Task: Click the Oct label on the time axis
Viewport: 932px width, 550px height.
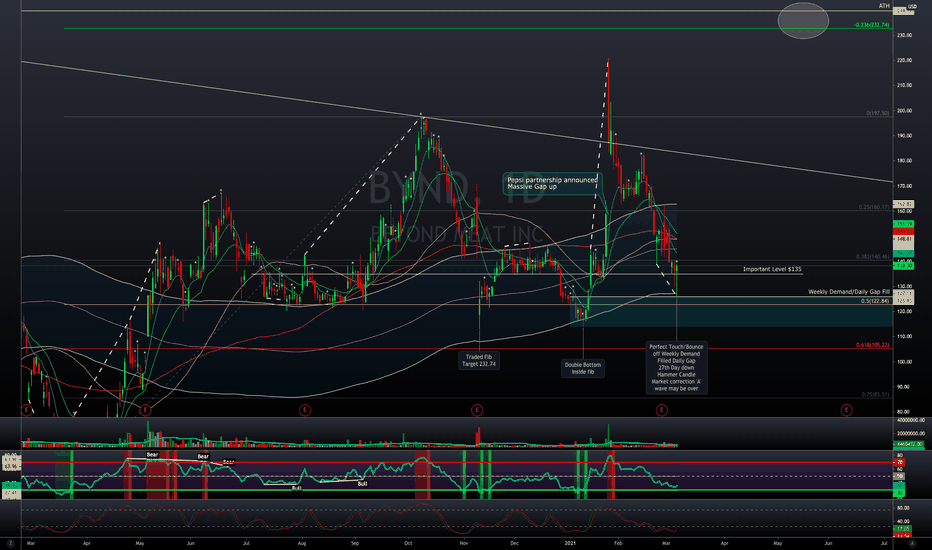Action: pyautogui.click(x=408, y=543)
